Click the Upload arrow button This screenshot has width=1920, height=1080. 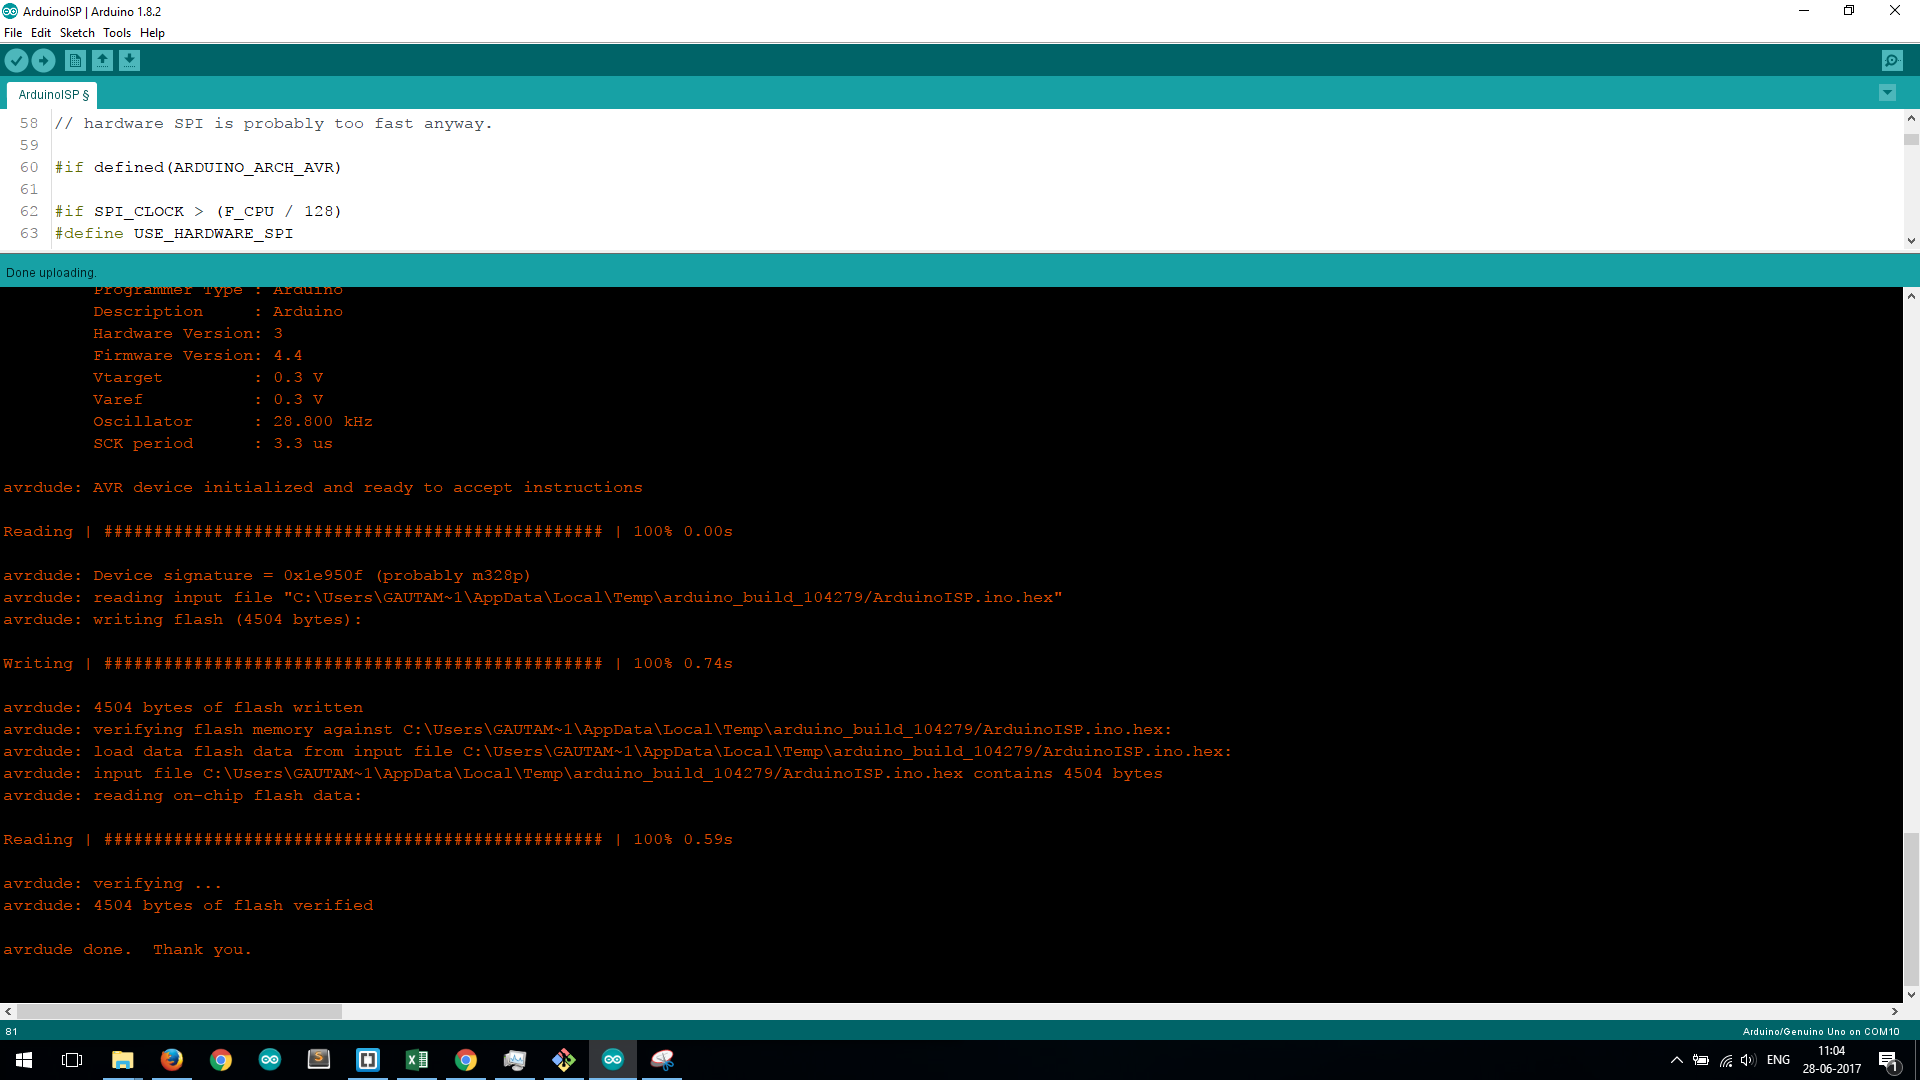point(43,61)
